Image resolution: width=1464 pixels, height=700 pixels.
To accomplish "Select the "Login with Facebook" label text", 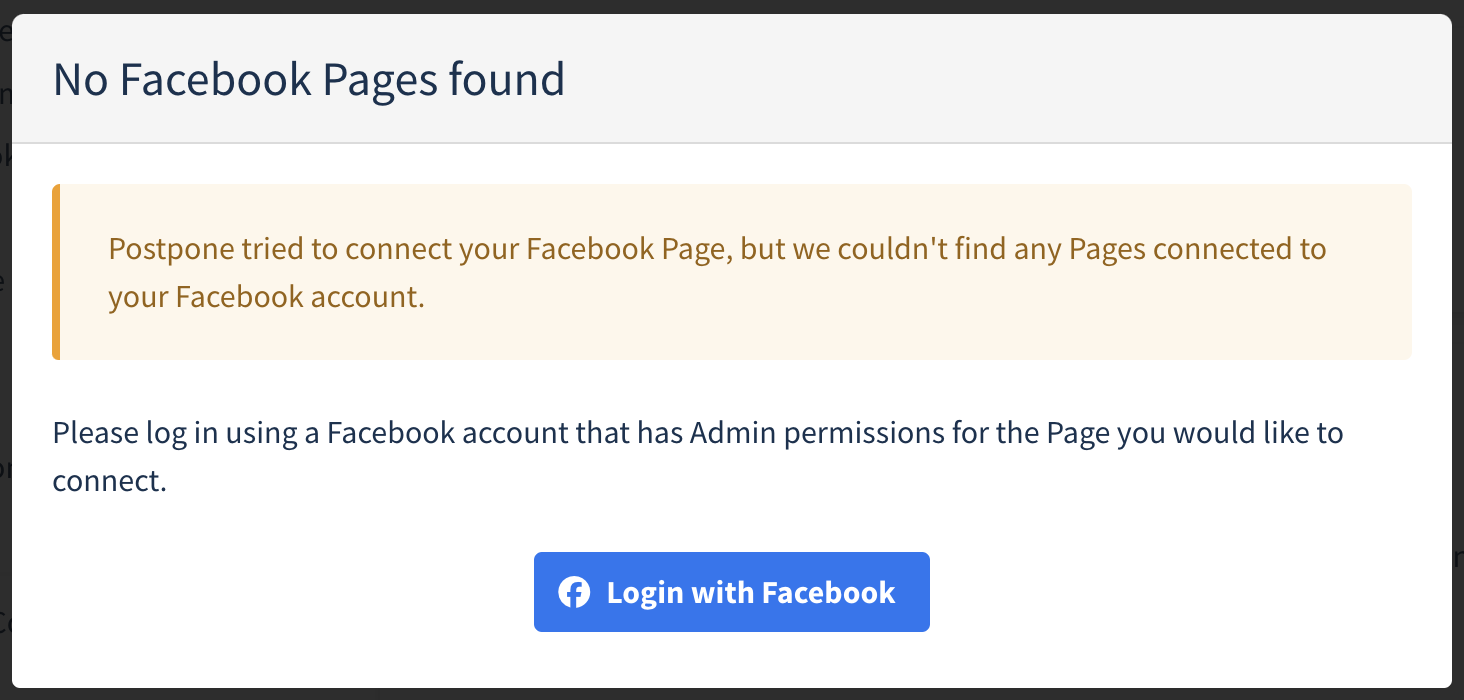I will pos(750,592).
